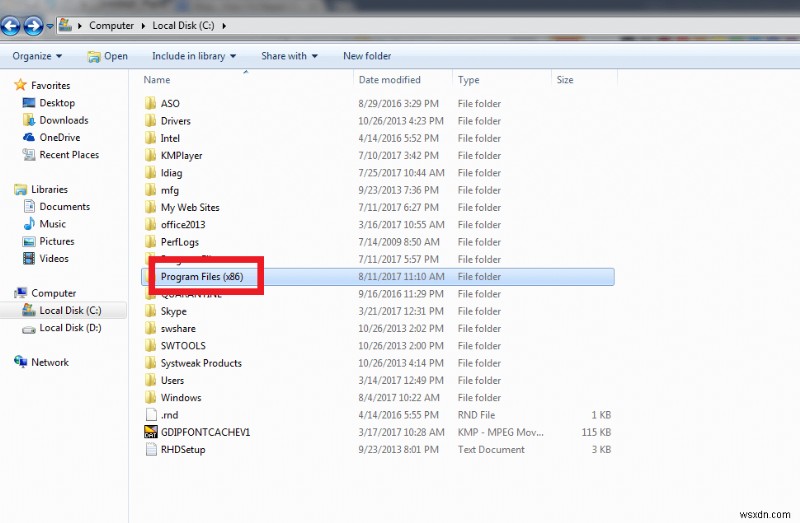Sort by Date modified column header
This screenshot has width=800, height=523.
(389, 80)
